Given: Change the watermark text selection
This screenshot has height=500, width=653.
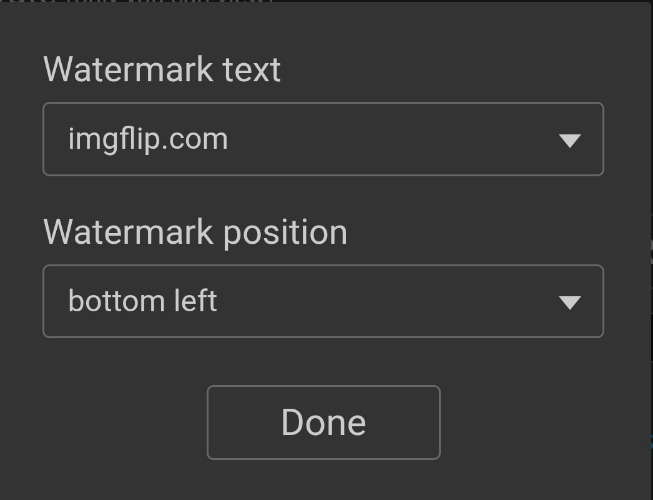Looking at the screenshot, I should (323, 139).
